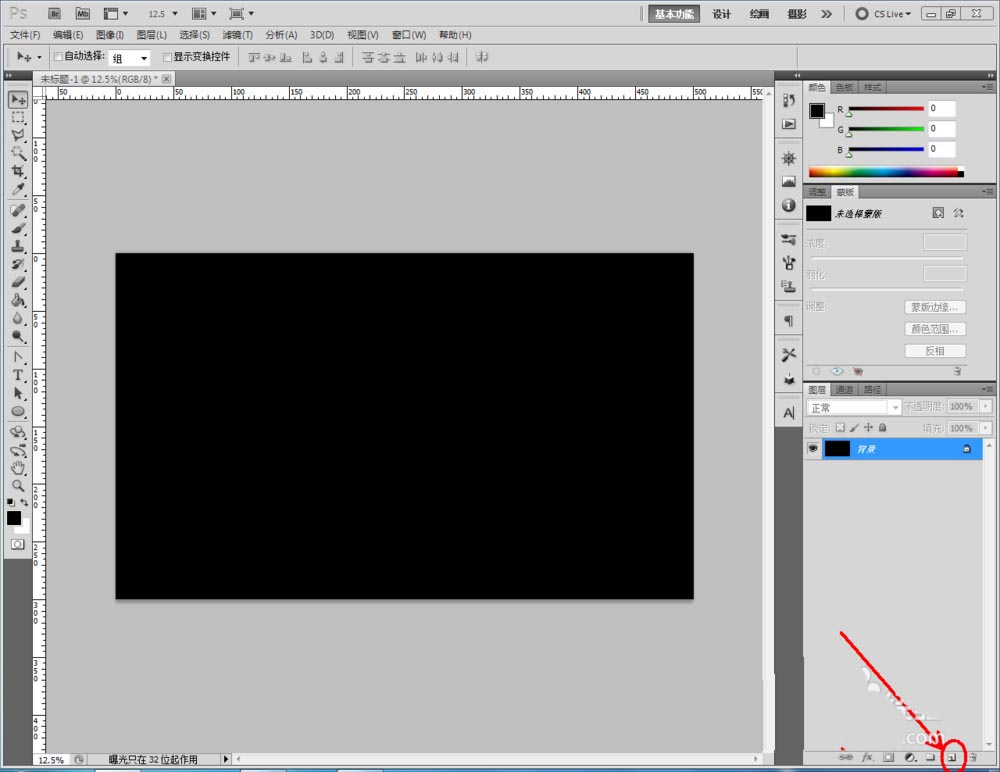The width and height of the screenshot is (1000, 772).
Task: Select the Hand tool
Action: point(18,468)
